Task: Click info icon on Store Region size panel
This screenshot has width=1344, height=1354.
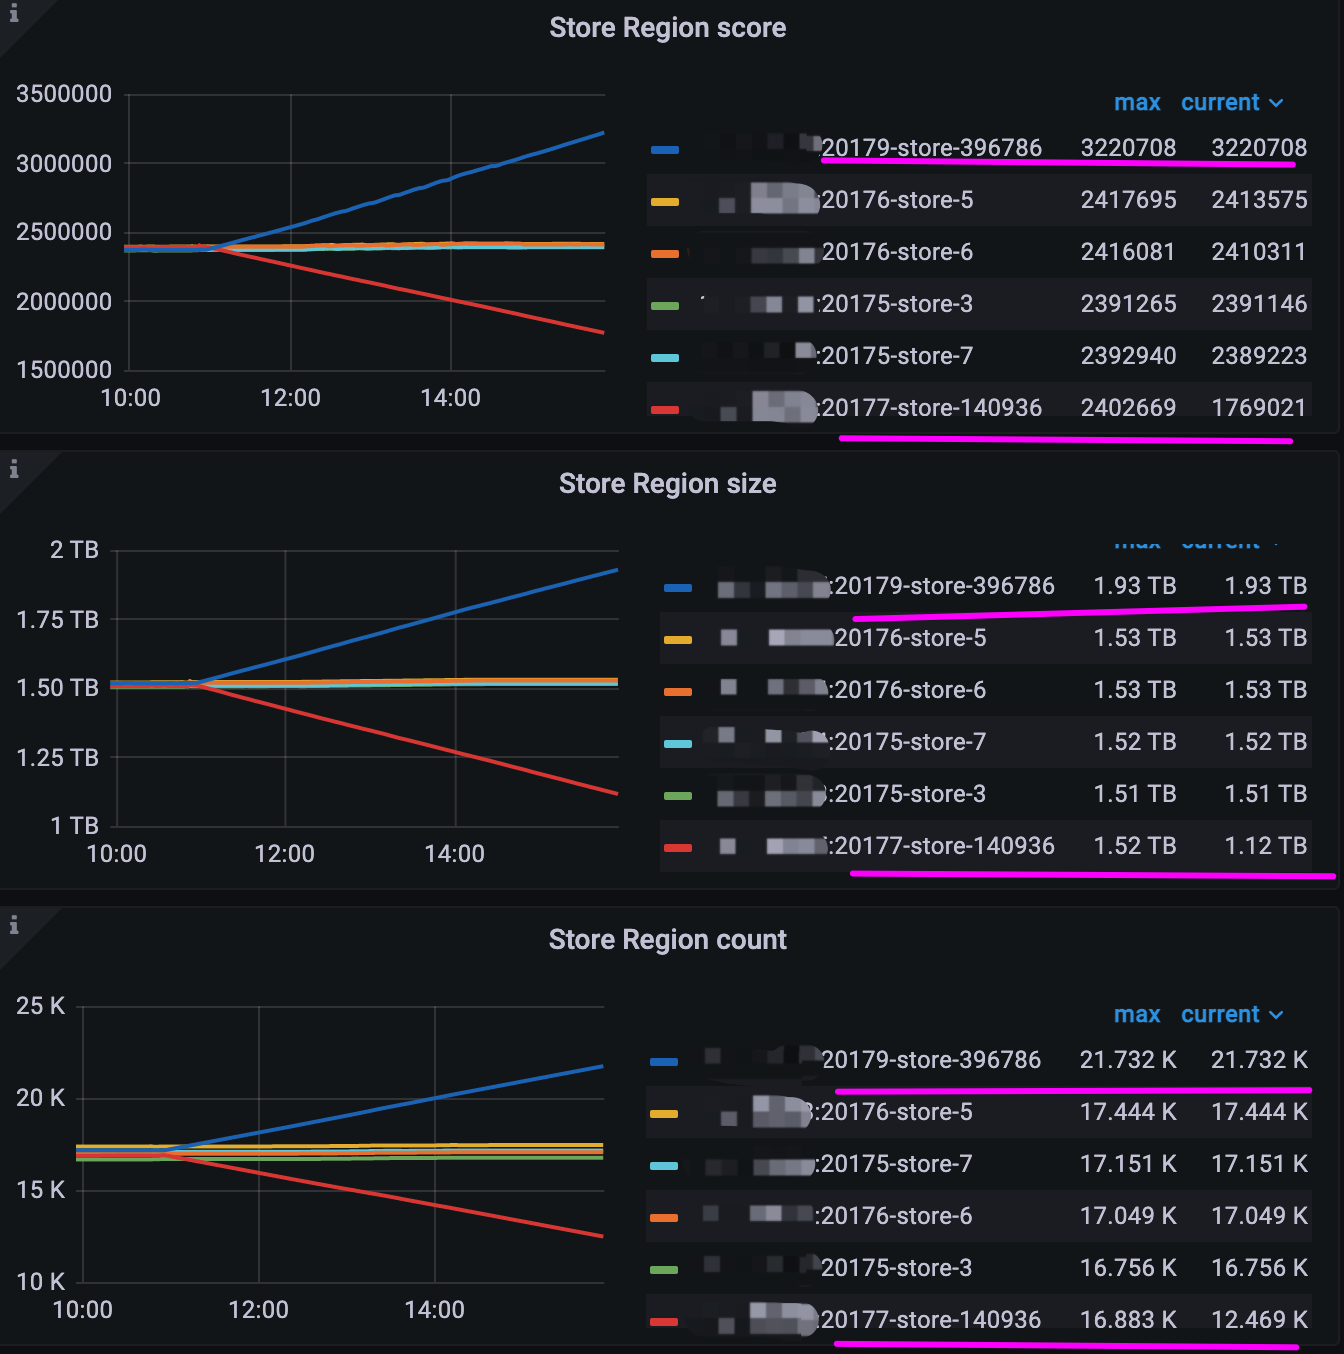Action: click(14, 469)
